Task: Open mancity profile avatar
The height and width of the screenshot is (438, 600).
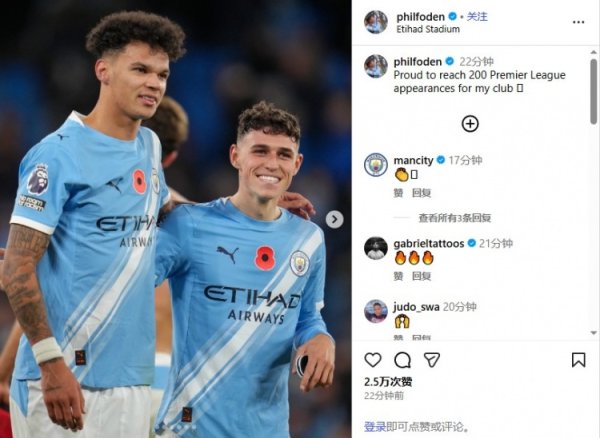Action: [376, 165]
